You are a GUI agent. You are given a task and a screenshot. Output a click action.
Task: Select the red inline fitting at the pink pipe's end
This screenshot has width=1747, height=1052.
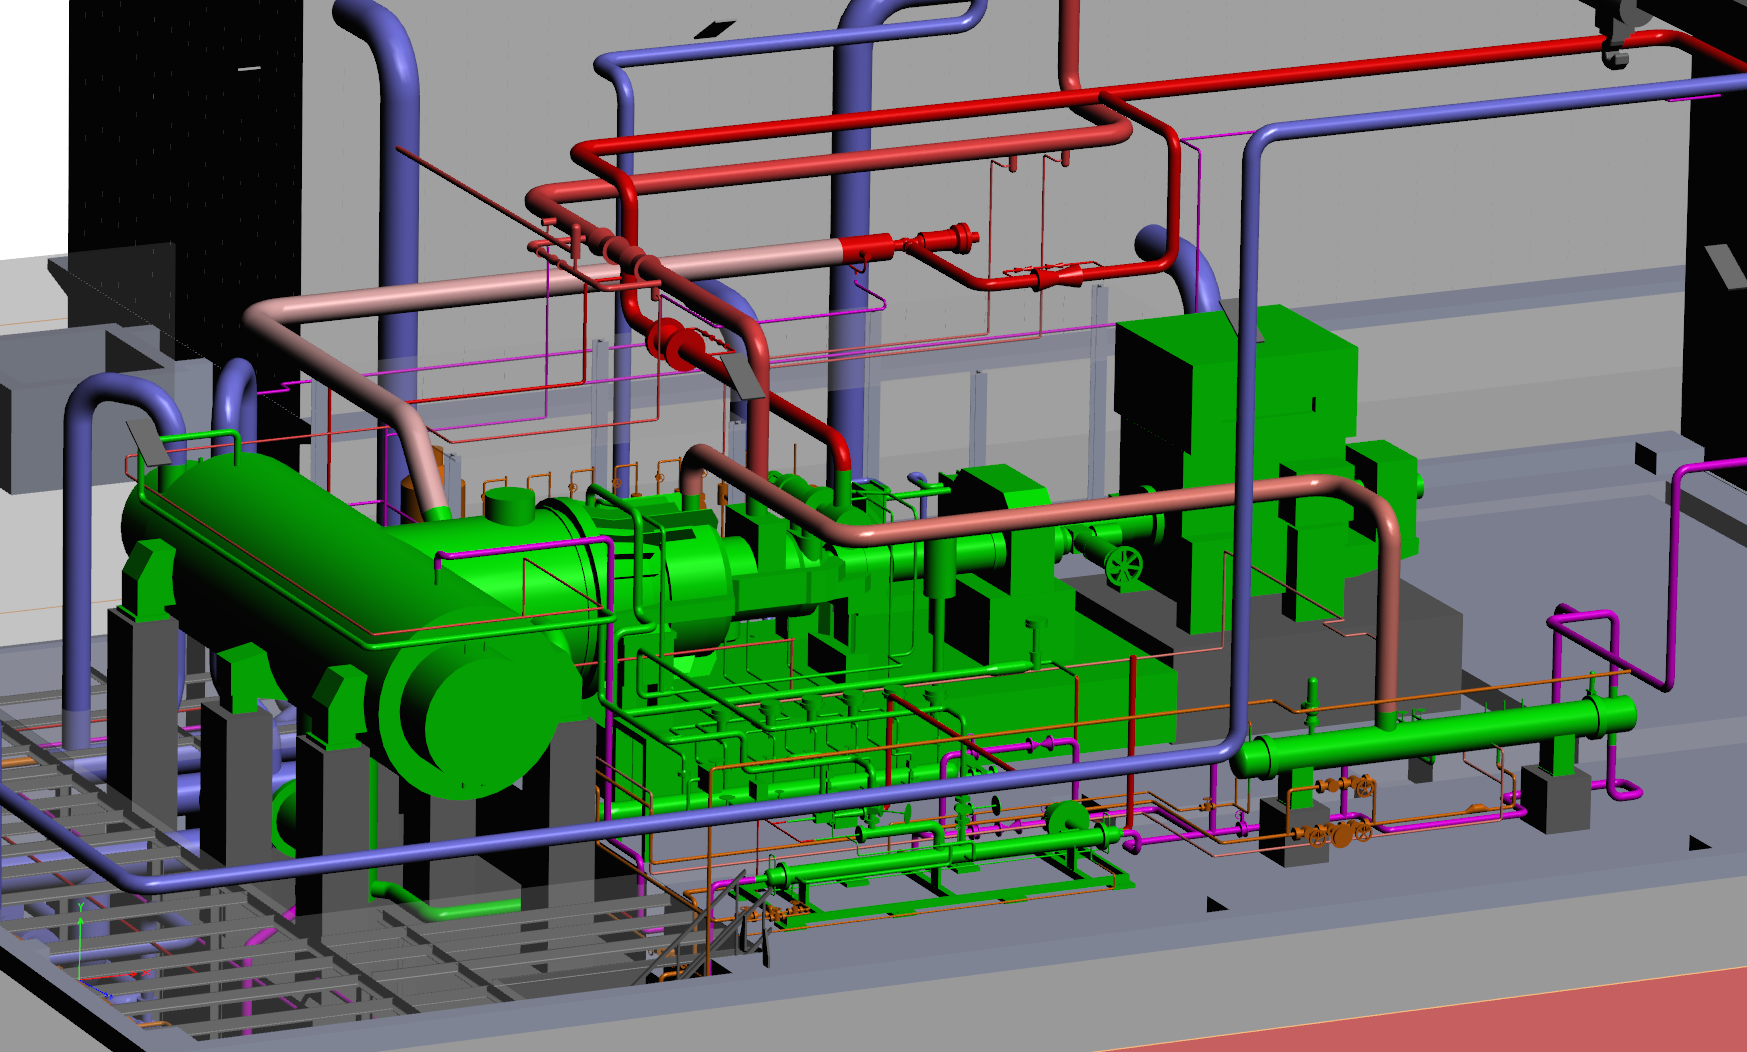(870, 246)
